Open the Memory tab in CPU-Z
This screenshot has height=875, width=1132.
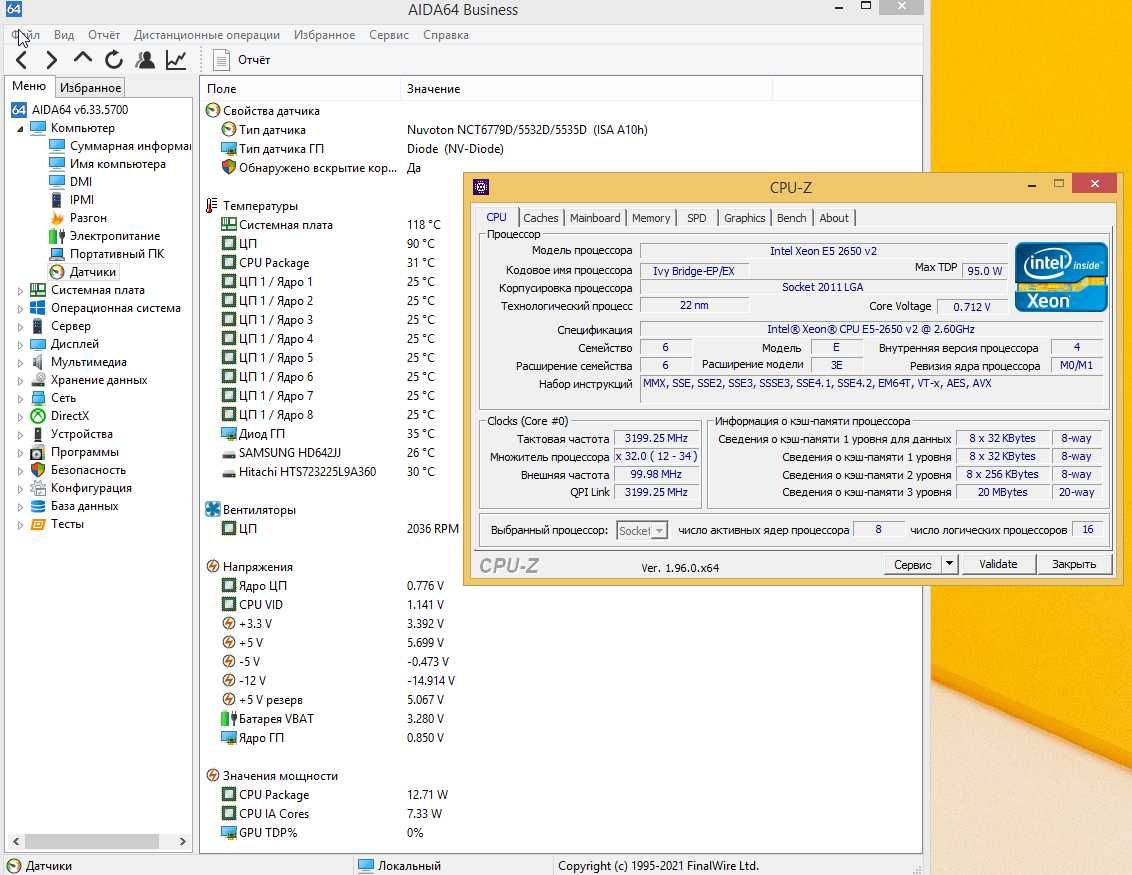650,218
